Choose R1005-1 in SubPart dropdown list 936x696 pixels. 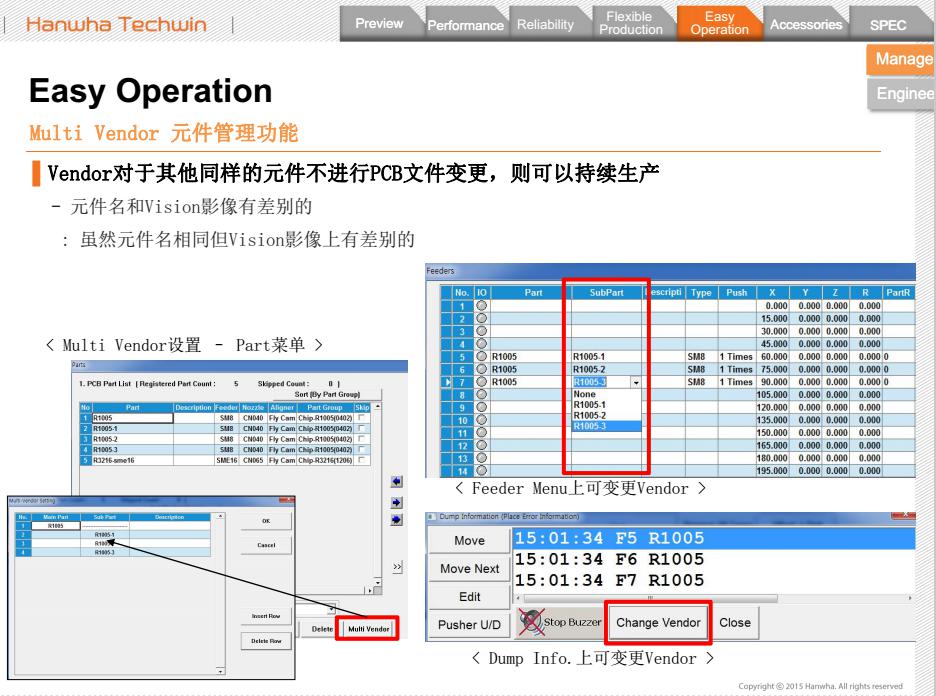[x=606, y=405]
